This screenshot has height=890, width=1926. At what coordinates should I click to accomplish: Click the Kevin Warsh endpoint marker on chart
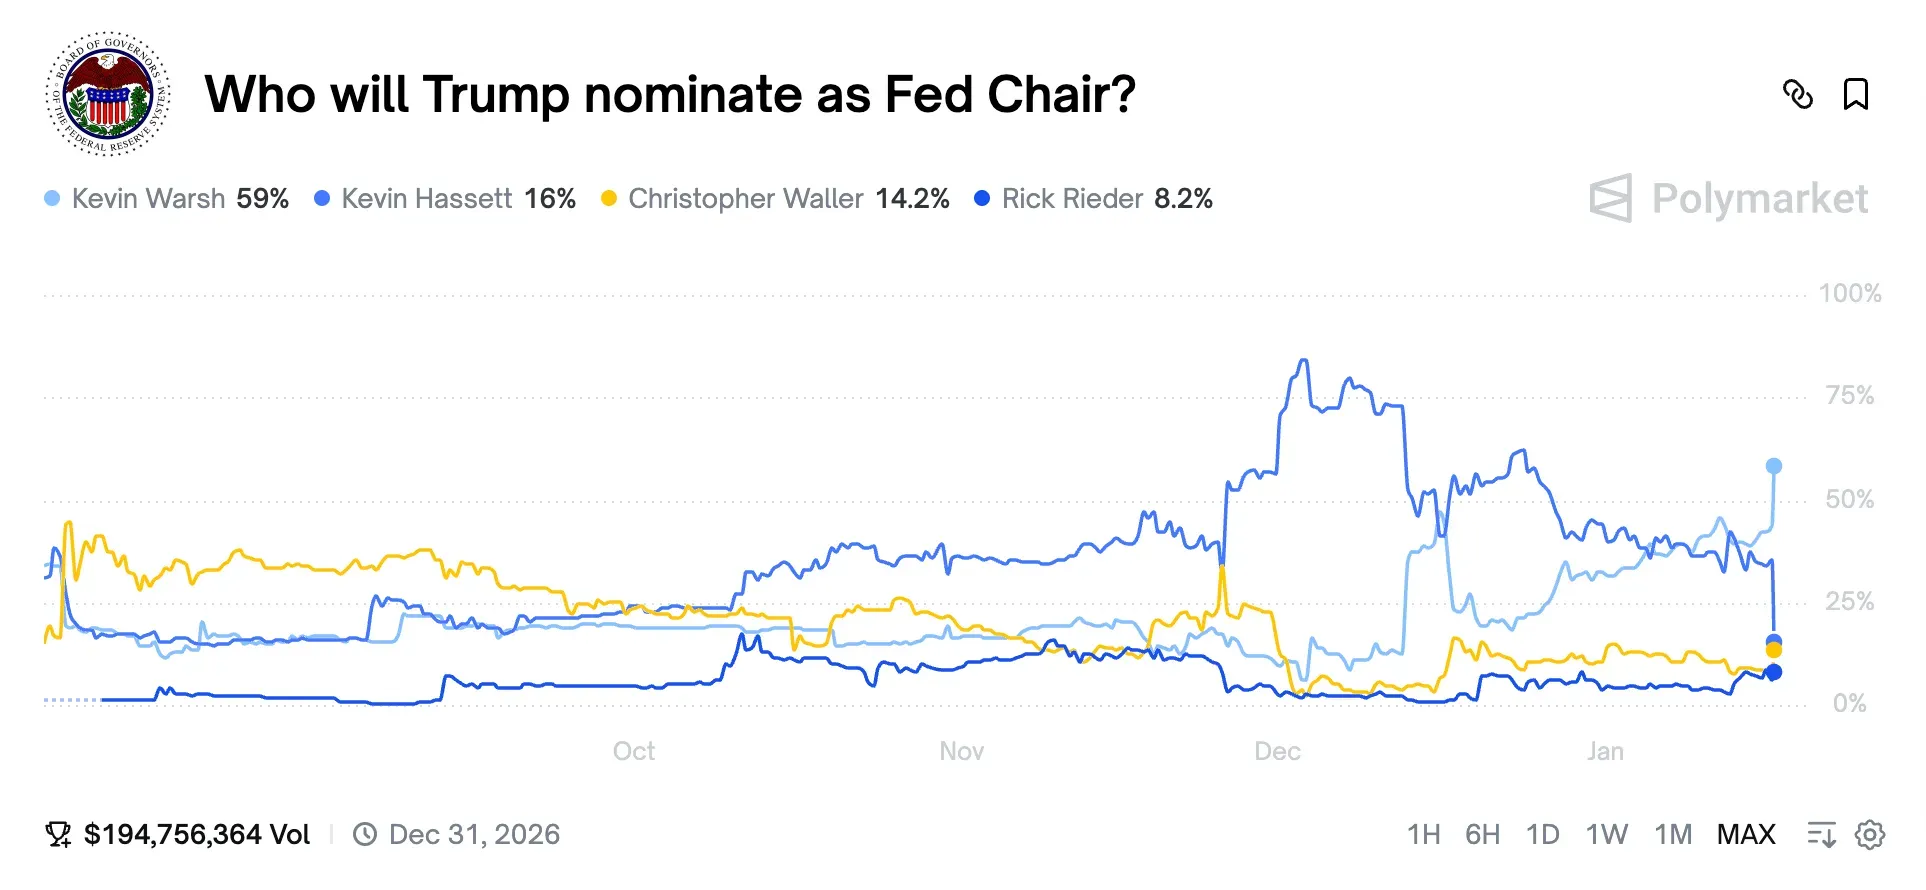(1773, 466)
